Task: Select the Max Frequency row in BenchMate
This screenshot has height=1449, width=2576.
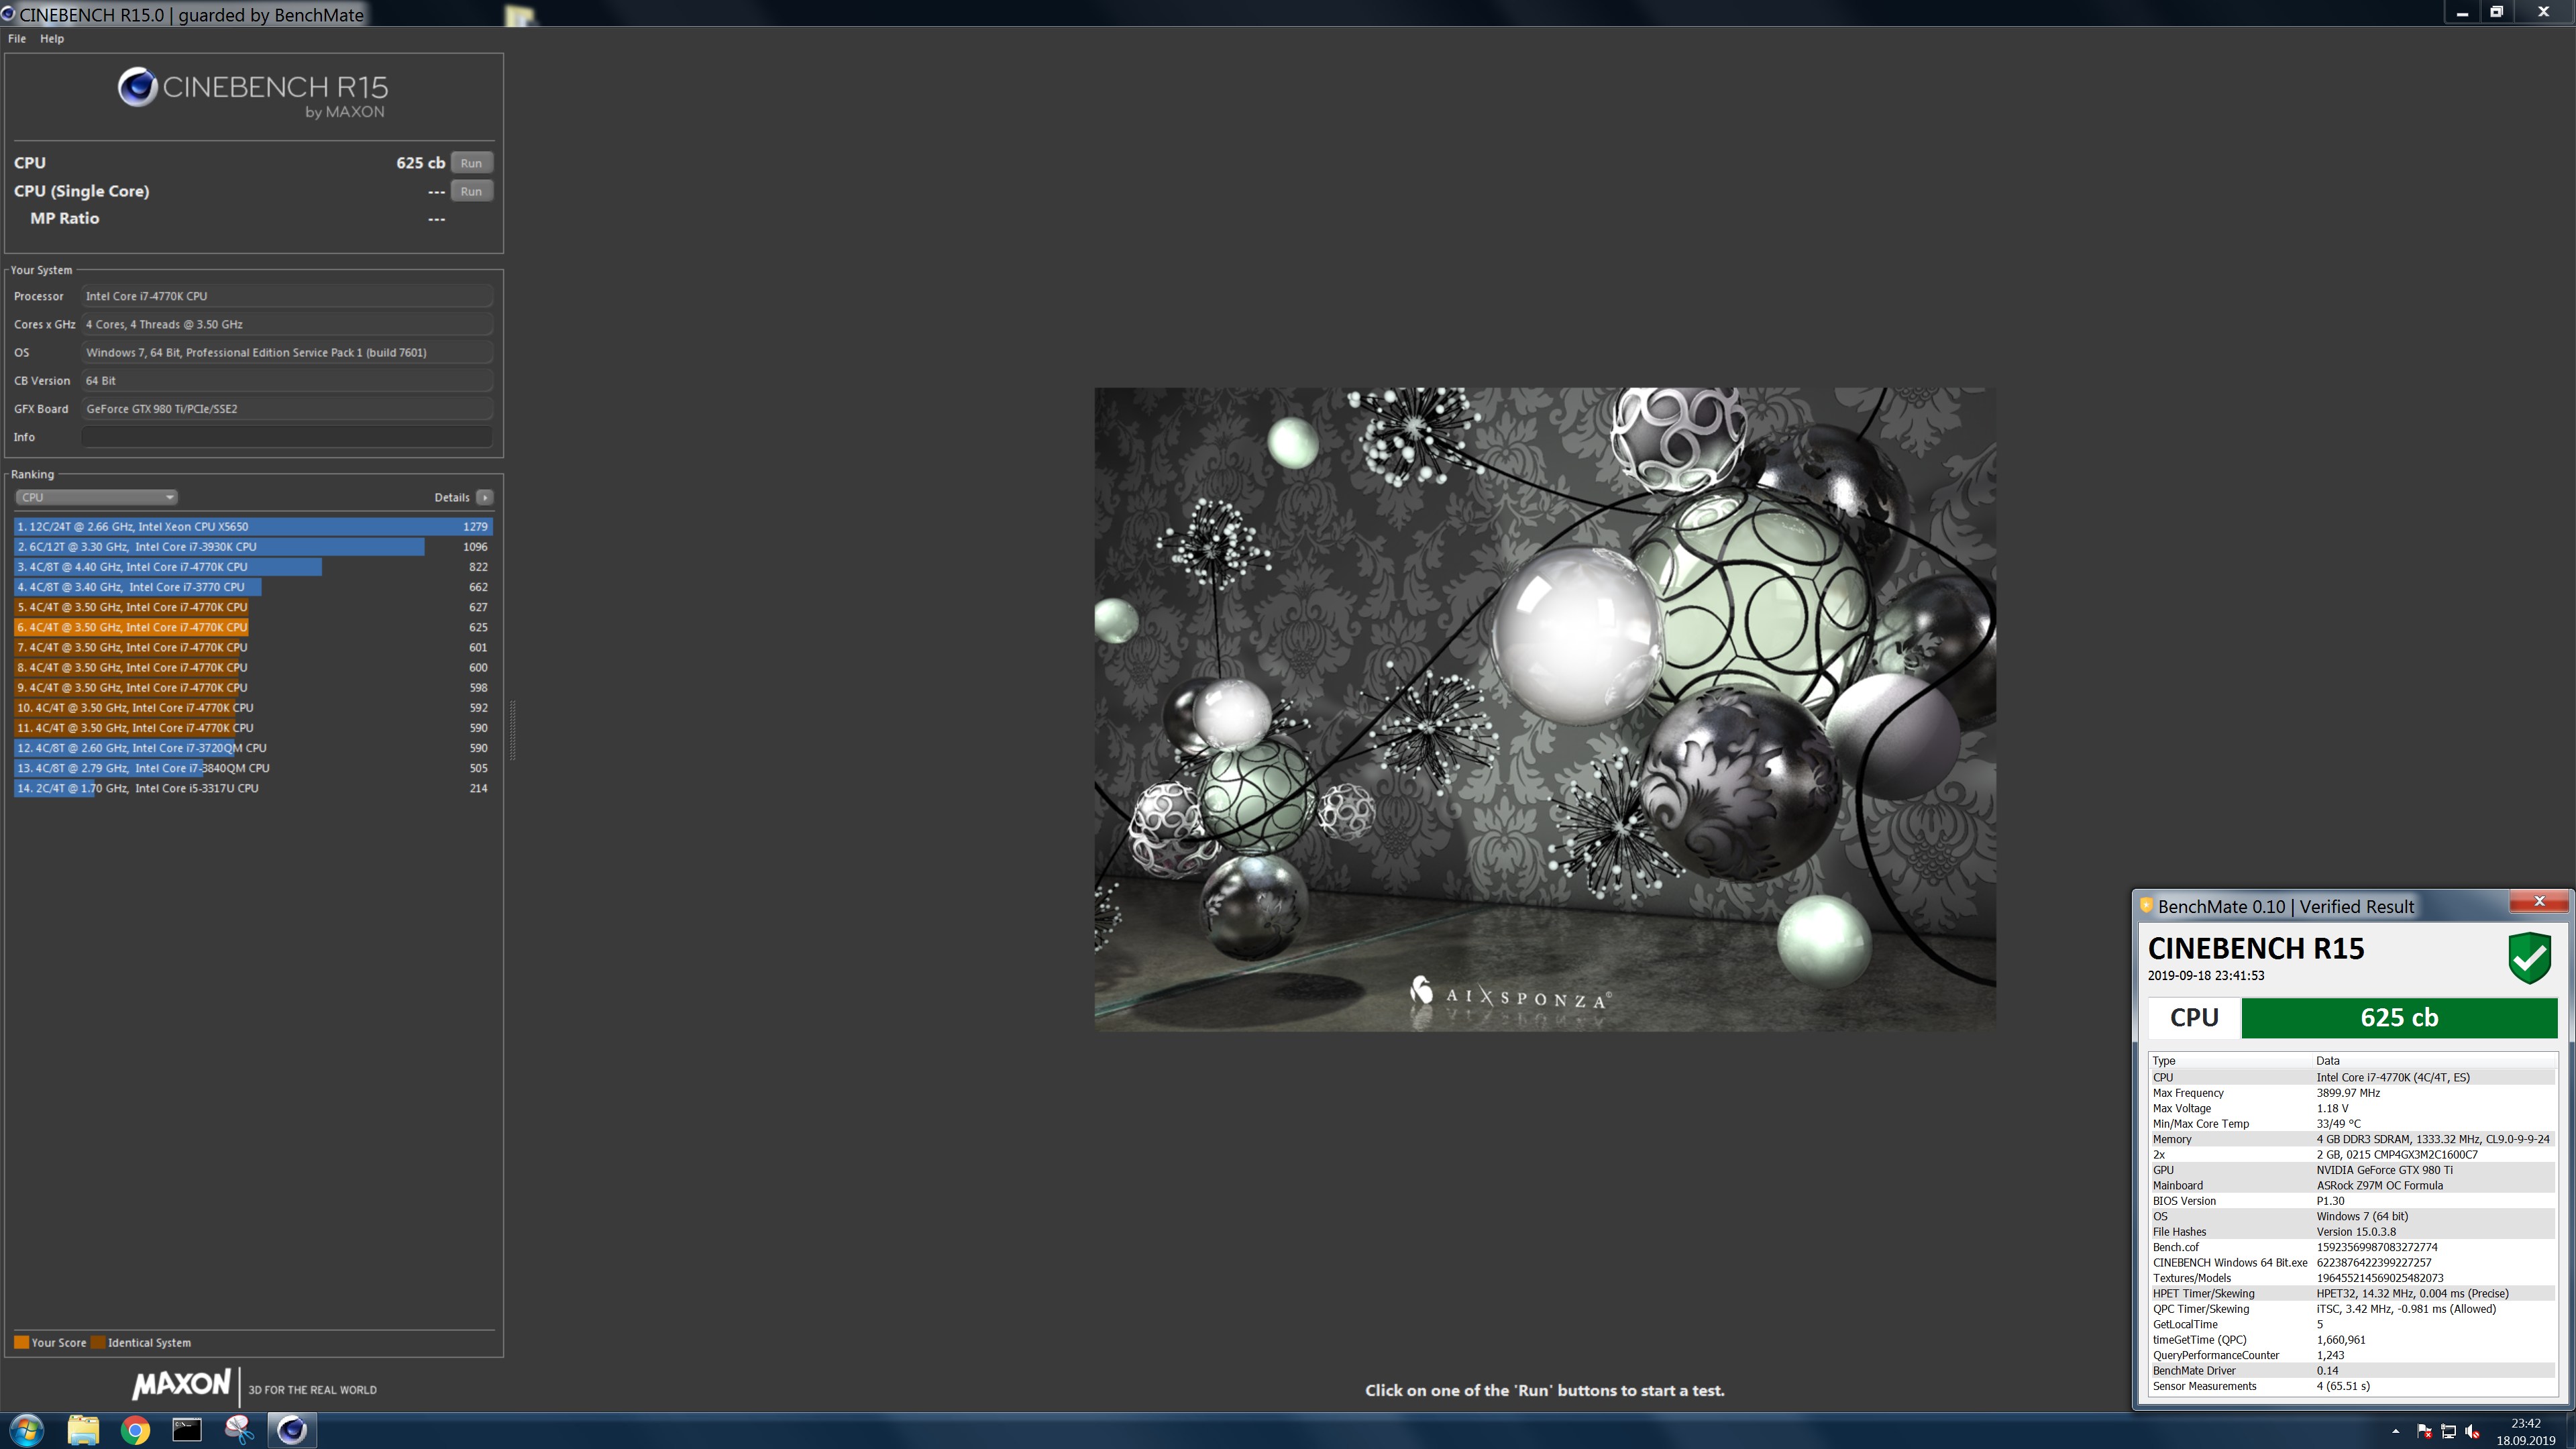Action: (2353, 1093)
